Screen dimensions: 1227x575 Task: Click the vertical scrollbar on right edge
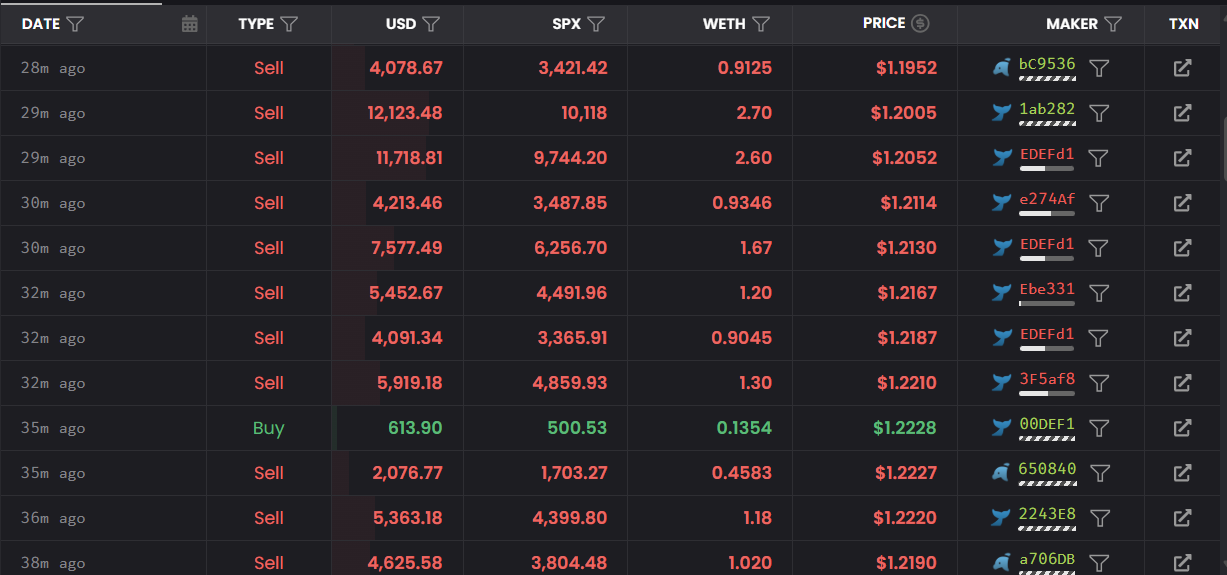pyautogui.click(x=1223, y=150)
